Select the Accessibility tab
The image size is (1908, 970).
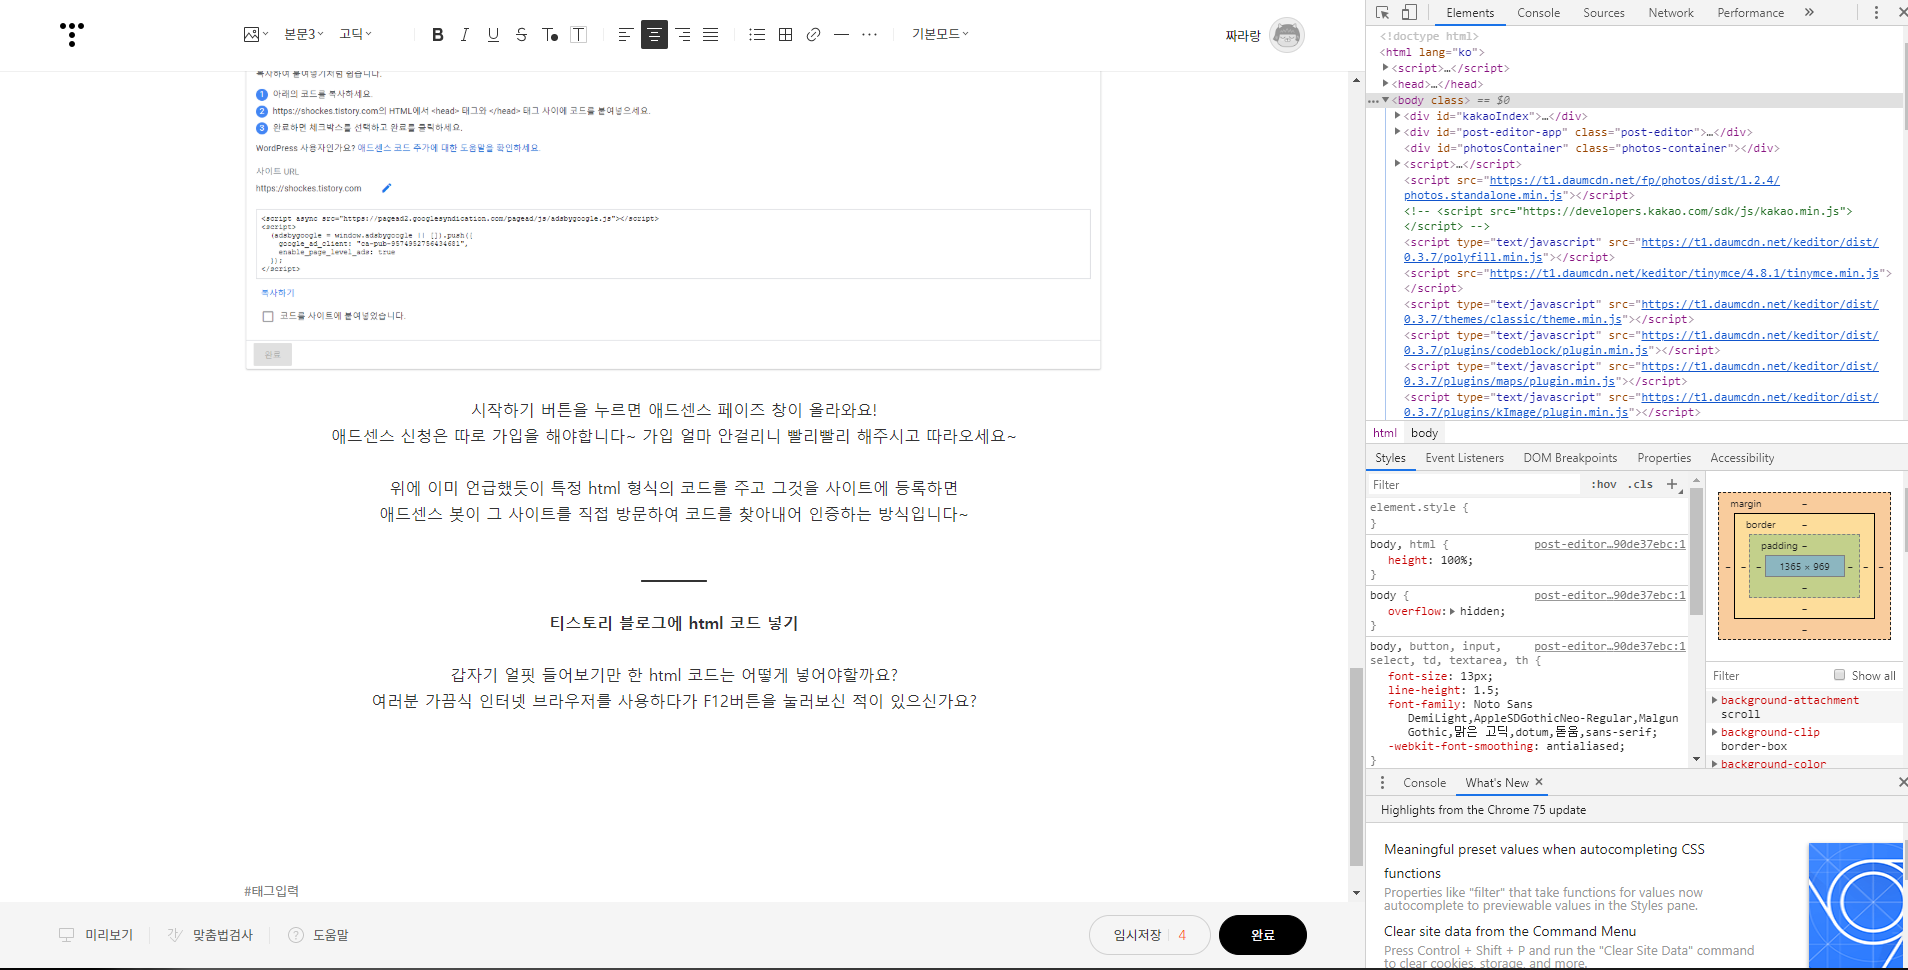1742,458
